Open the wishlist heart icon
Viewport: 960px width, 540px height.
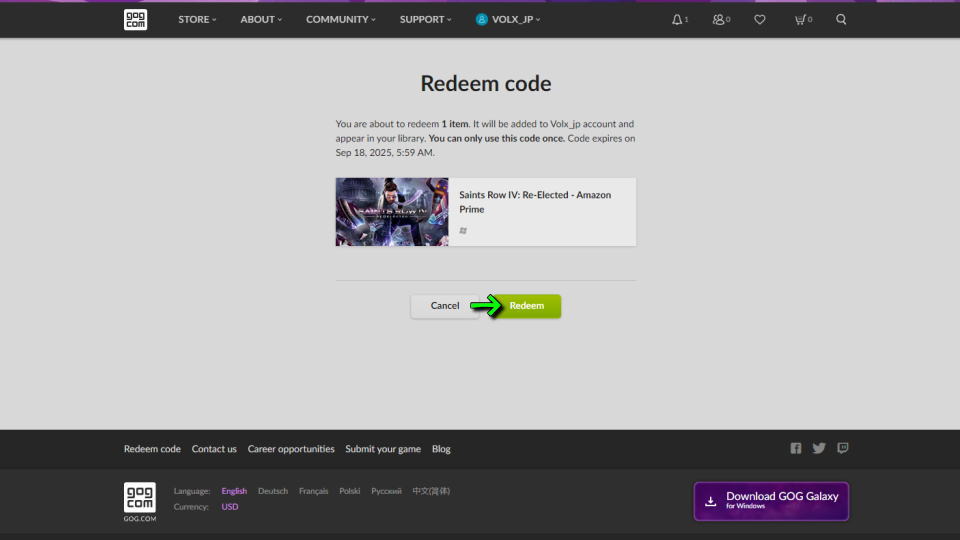point(760,20)
